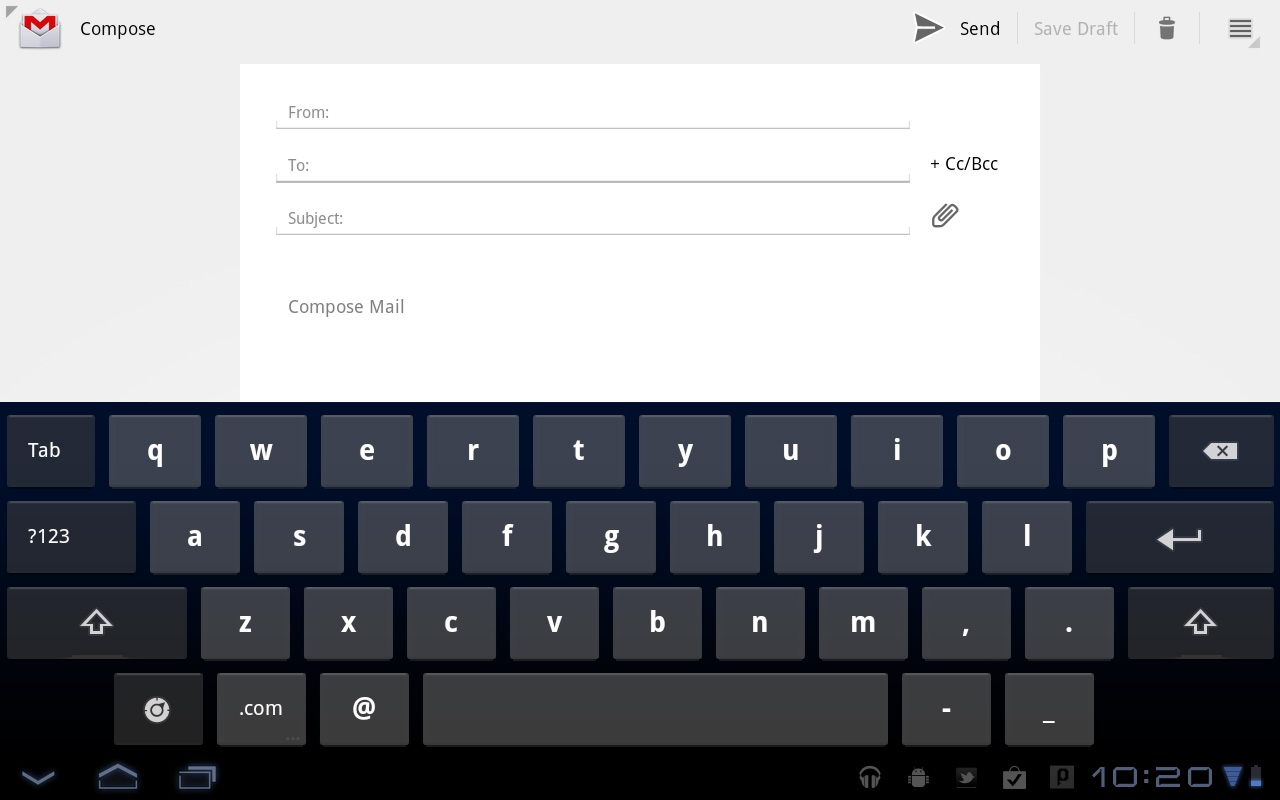1280x800 pixels.
Task: Open the overflow menu icon
Action: 1240,28
